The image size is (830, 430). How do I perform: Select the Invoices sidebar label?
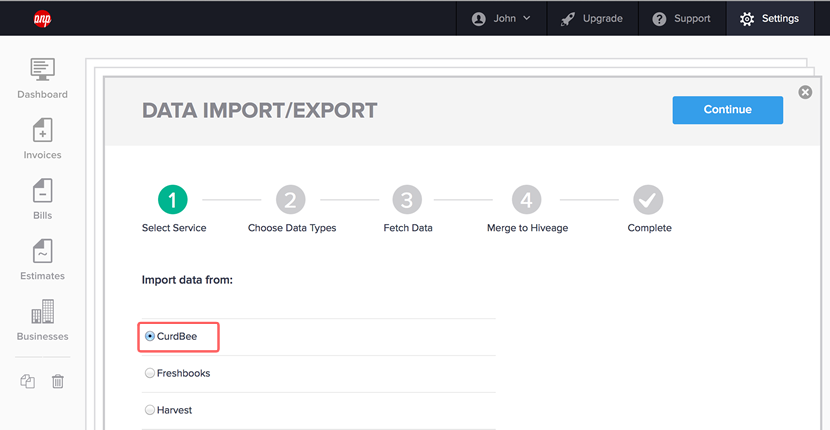tap(42, 155)
